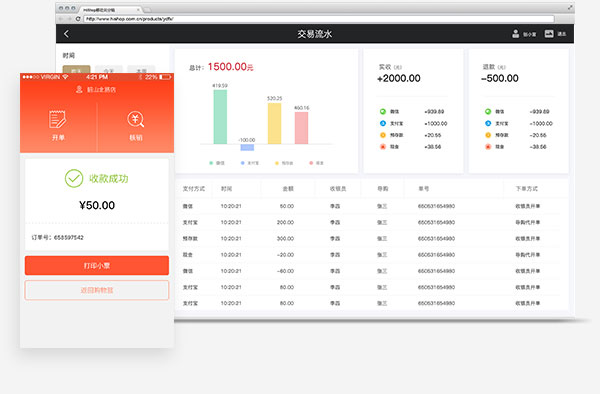The height and width of the screenshot is (394, 600).
Task: Click blue 支付宝 legend dot under chart
Action: pos(242,163)
